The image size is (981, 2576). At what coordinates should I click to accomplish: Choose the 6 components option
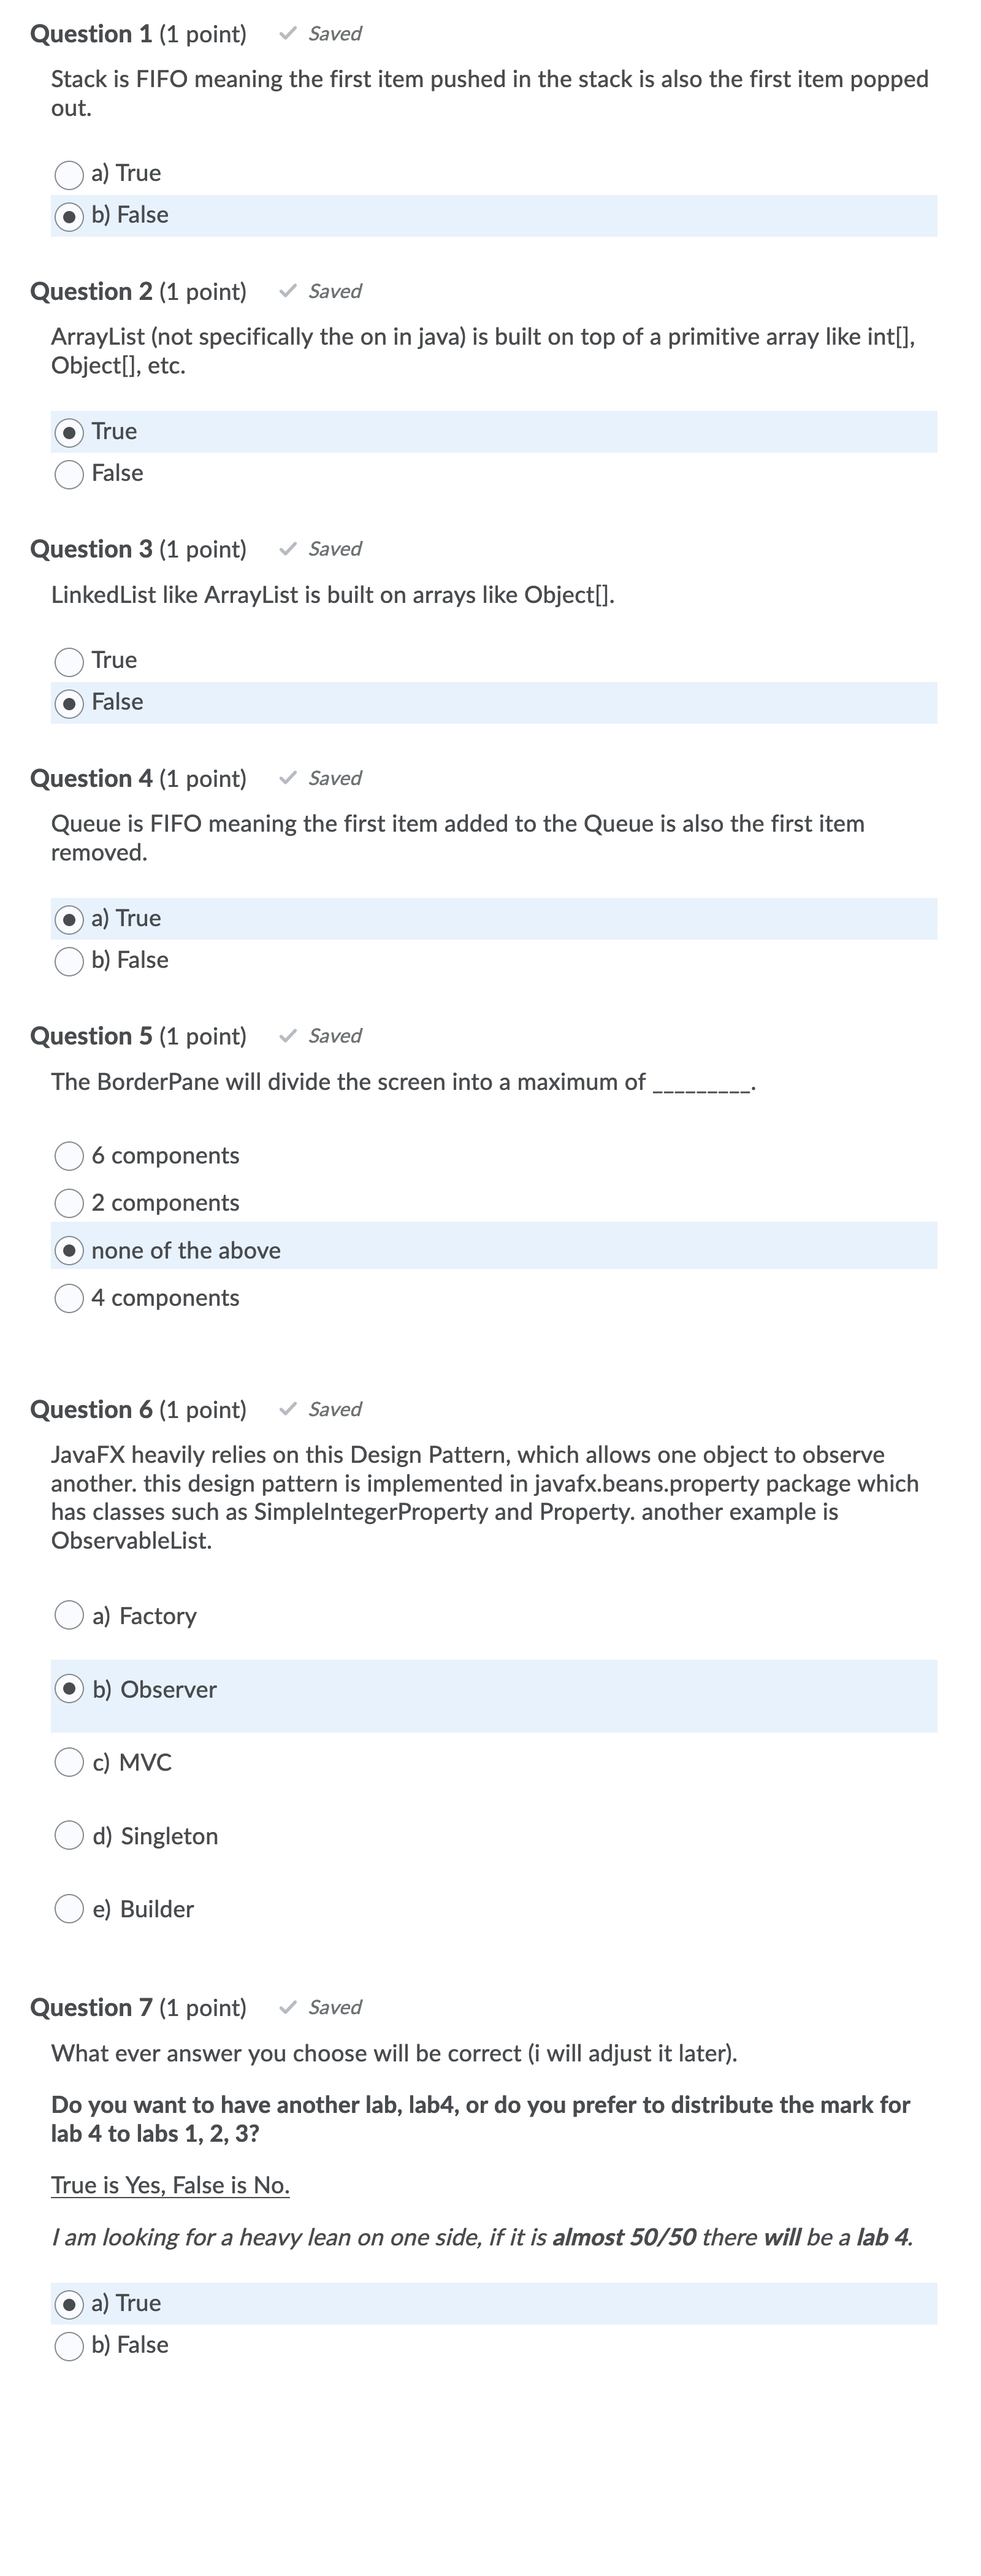click(69, 1156)
